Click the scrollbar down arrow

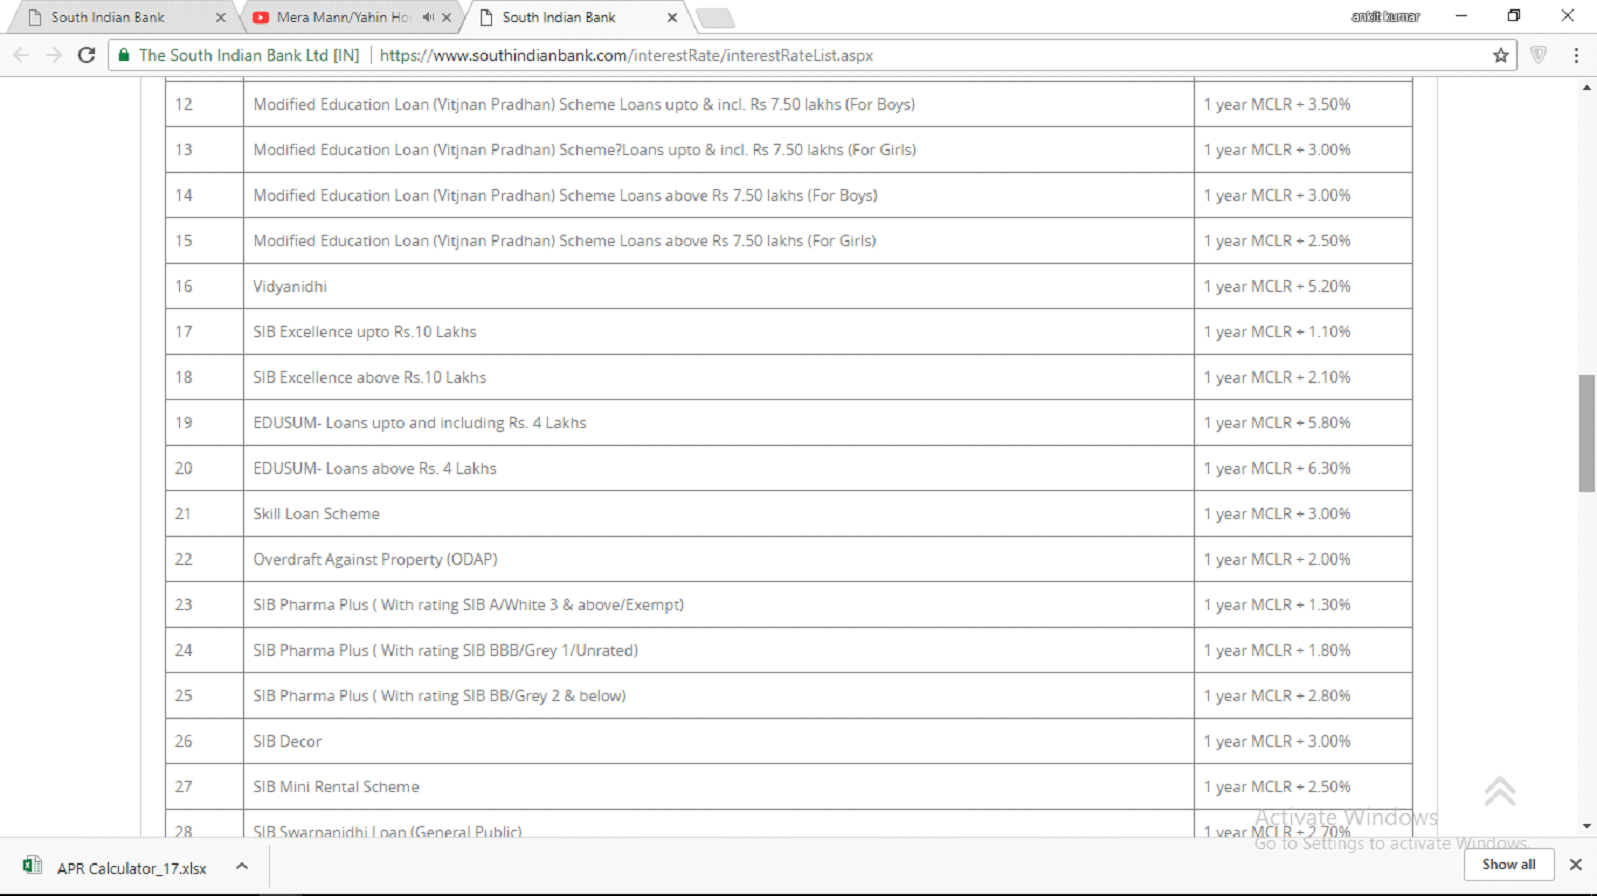1587,826
